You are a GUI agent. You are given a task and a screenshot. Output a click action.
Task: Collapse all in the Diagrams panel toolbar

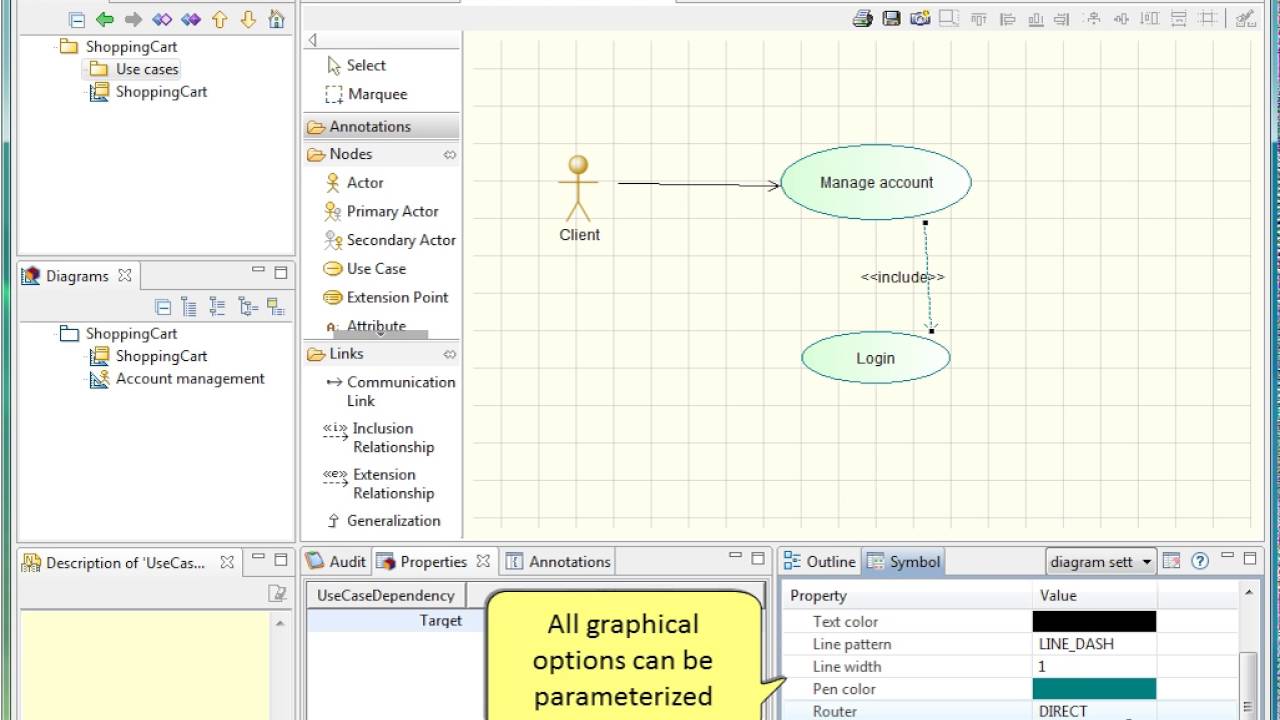(x=163, y=307)
